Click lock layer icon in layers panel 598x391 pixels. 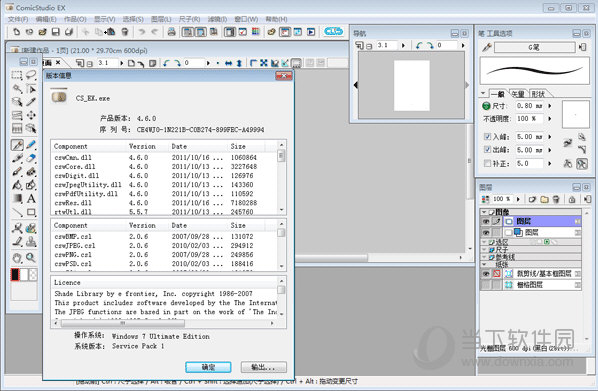coord(572,199)
